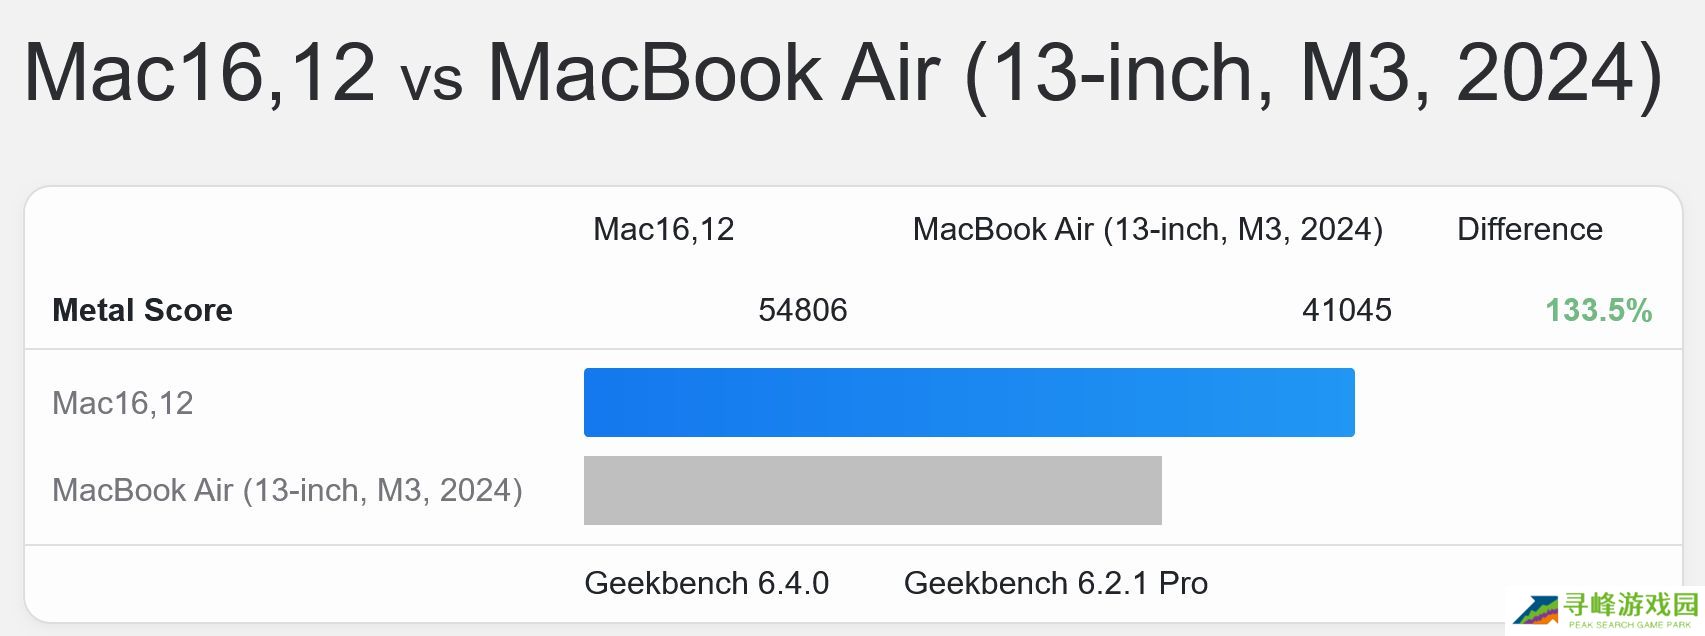Click the MacBook Air label beside gray bar

pos(287,490)
